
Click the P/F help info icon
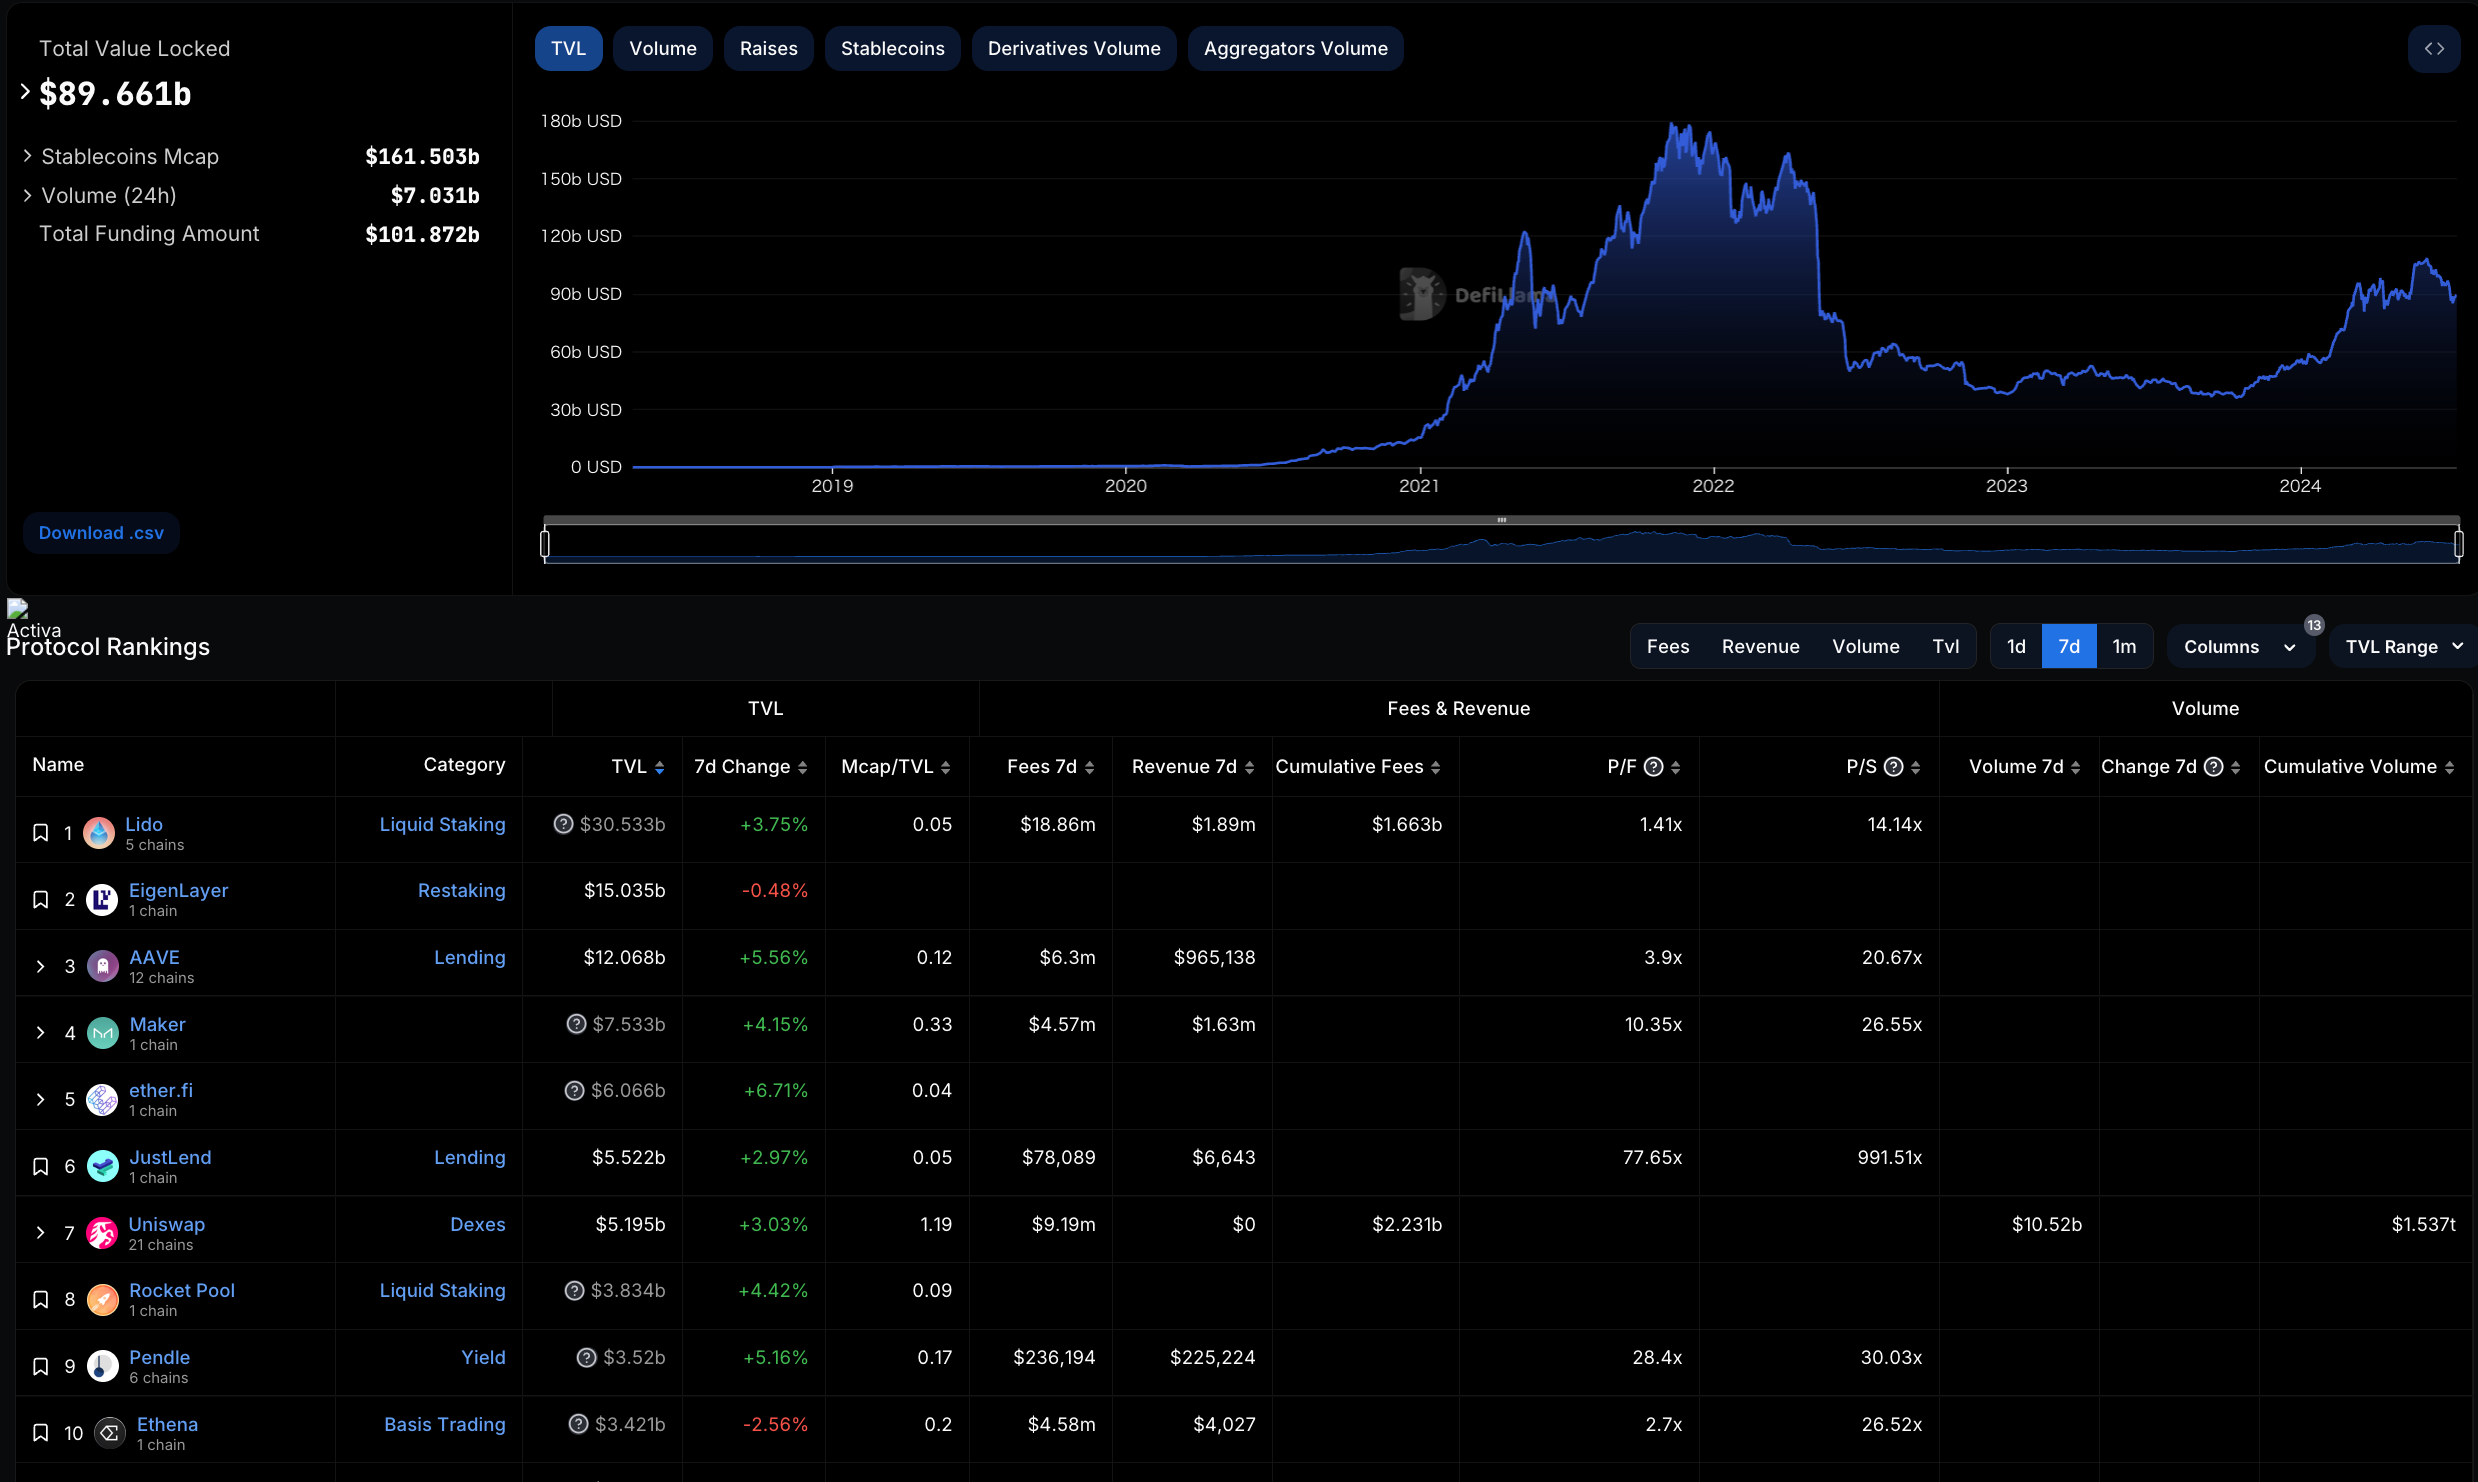pyautogui.click(x=1654, y=767)
